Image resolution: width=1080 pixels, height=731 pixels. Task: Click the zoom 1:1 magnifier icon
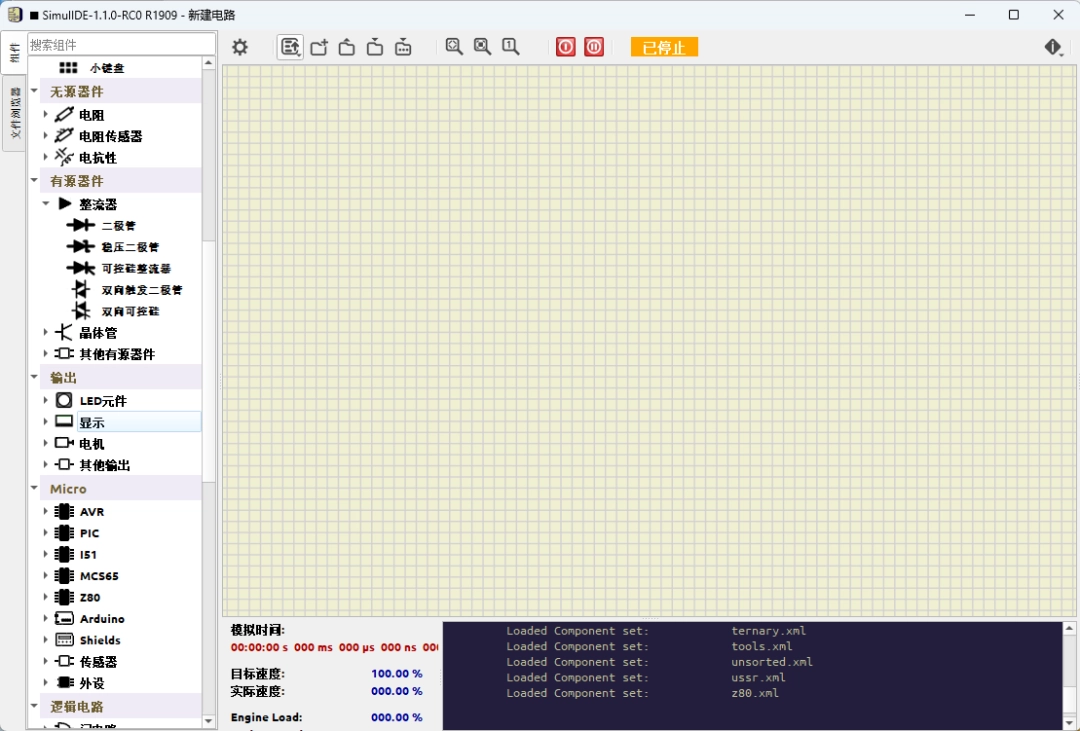coord(510,46)
